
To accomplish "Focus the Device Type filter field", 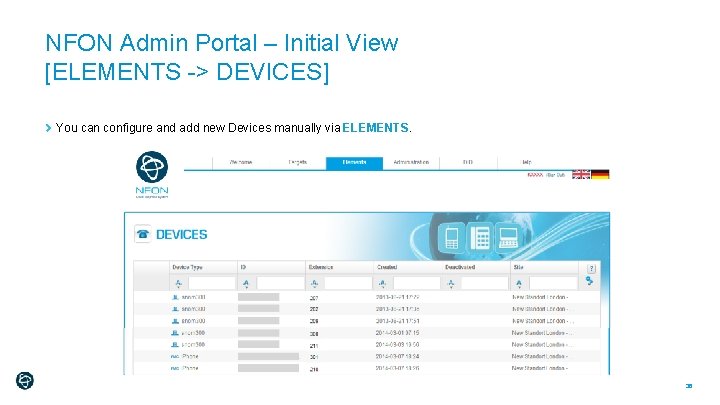I will pyautogui.click(x=212, y=283).
